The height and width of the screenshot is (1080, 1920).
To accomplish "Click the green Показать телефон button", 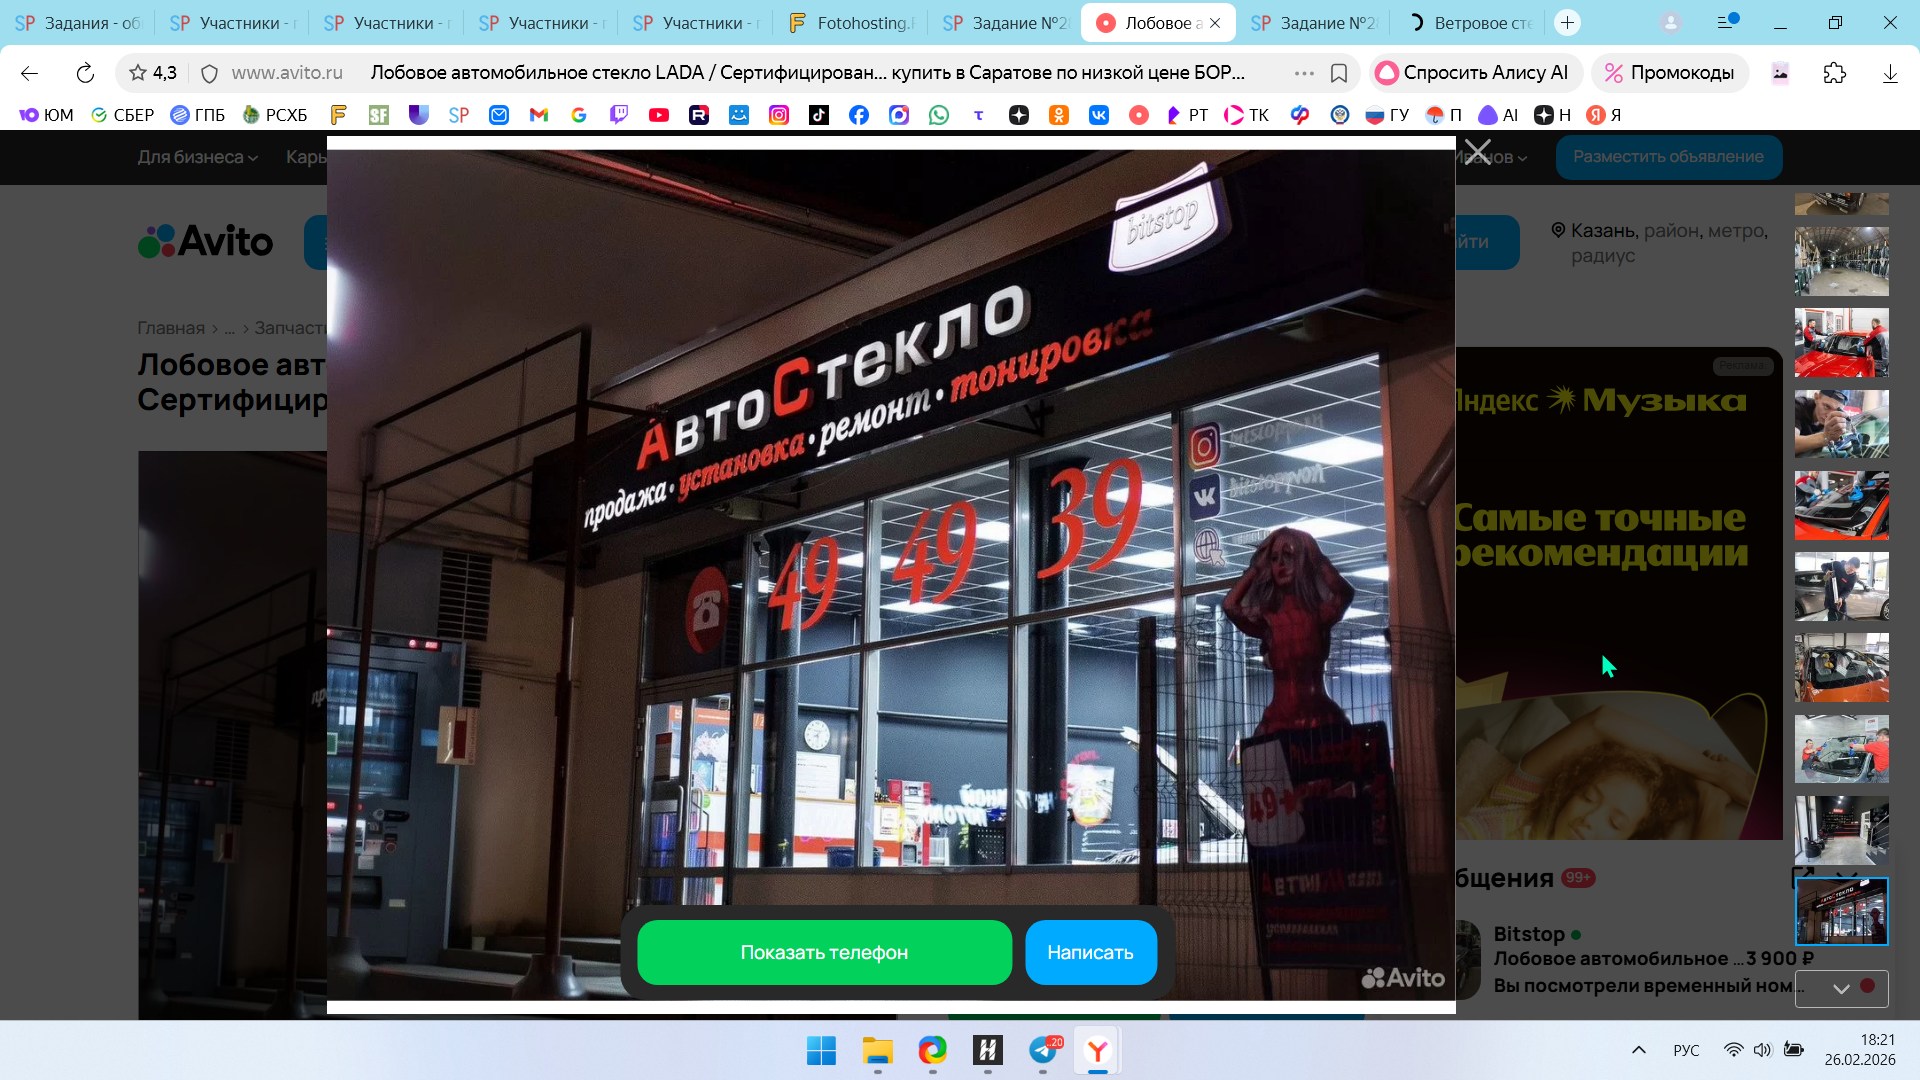I will click(x=824, y=952).
